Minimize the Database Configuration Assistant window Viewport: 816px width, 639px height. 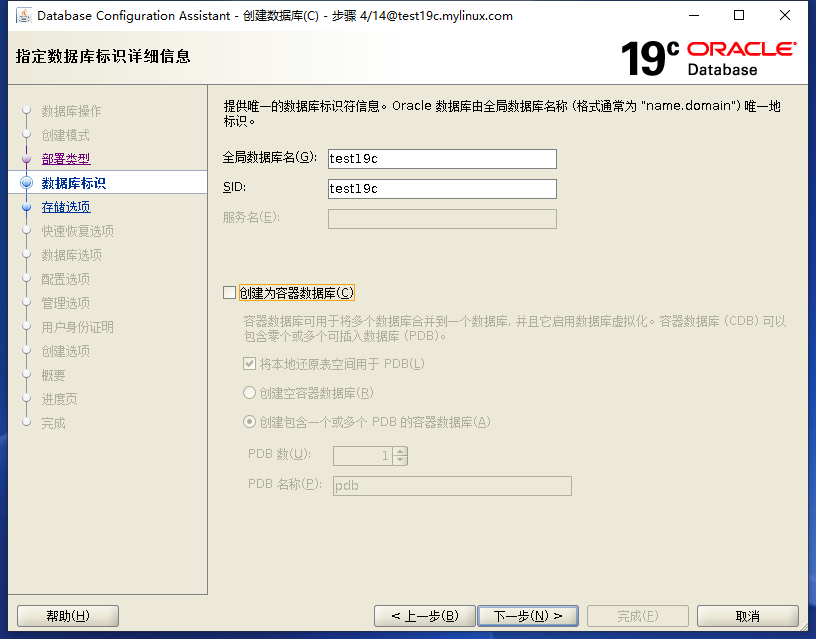tap(694, 16)
